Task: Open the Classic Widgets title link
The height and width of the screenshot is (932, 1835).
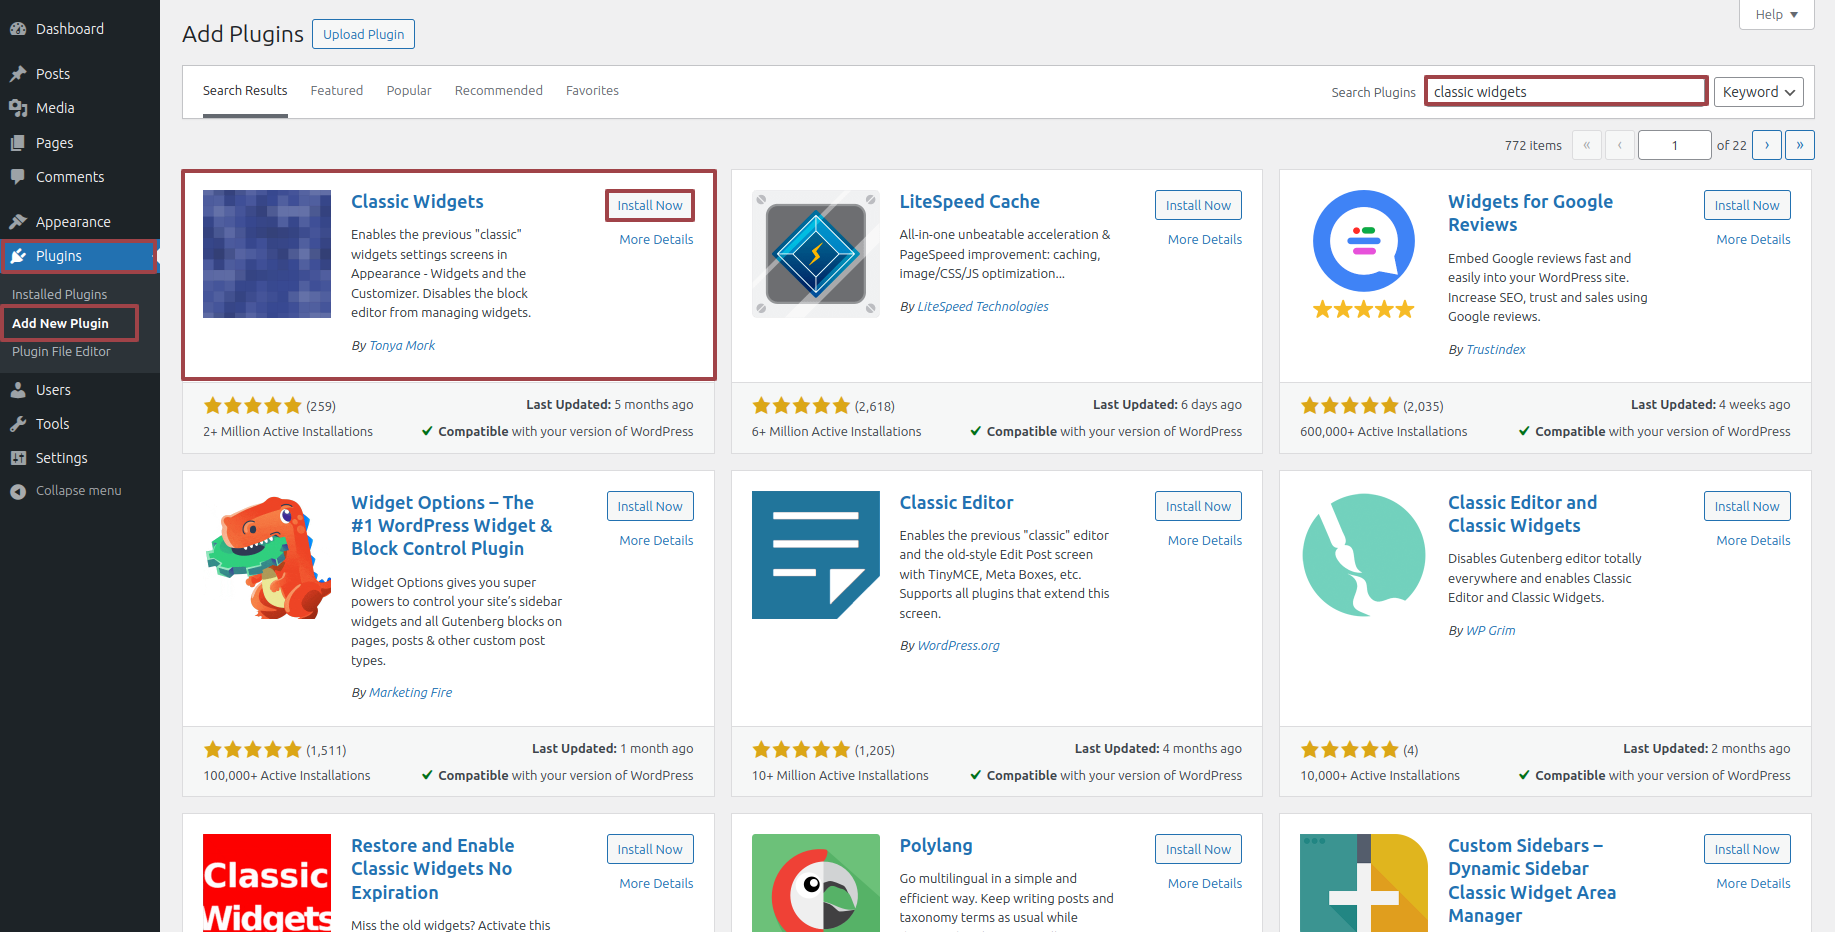Action: 417,202
